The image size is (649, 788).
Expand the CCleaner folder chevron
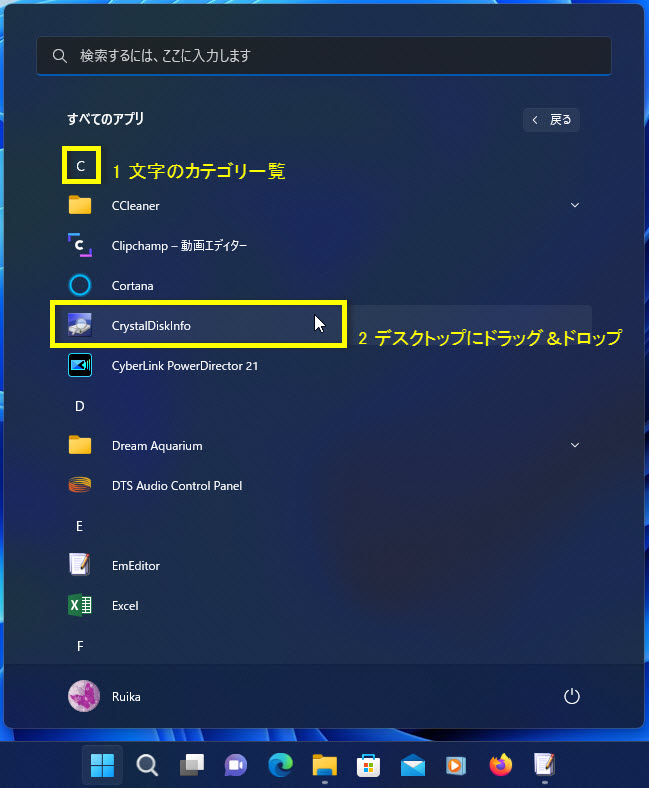tap(575, 205)
